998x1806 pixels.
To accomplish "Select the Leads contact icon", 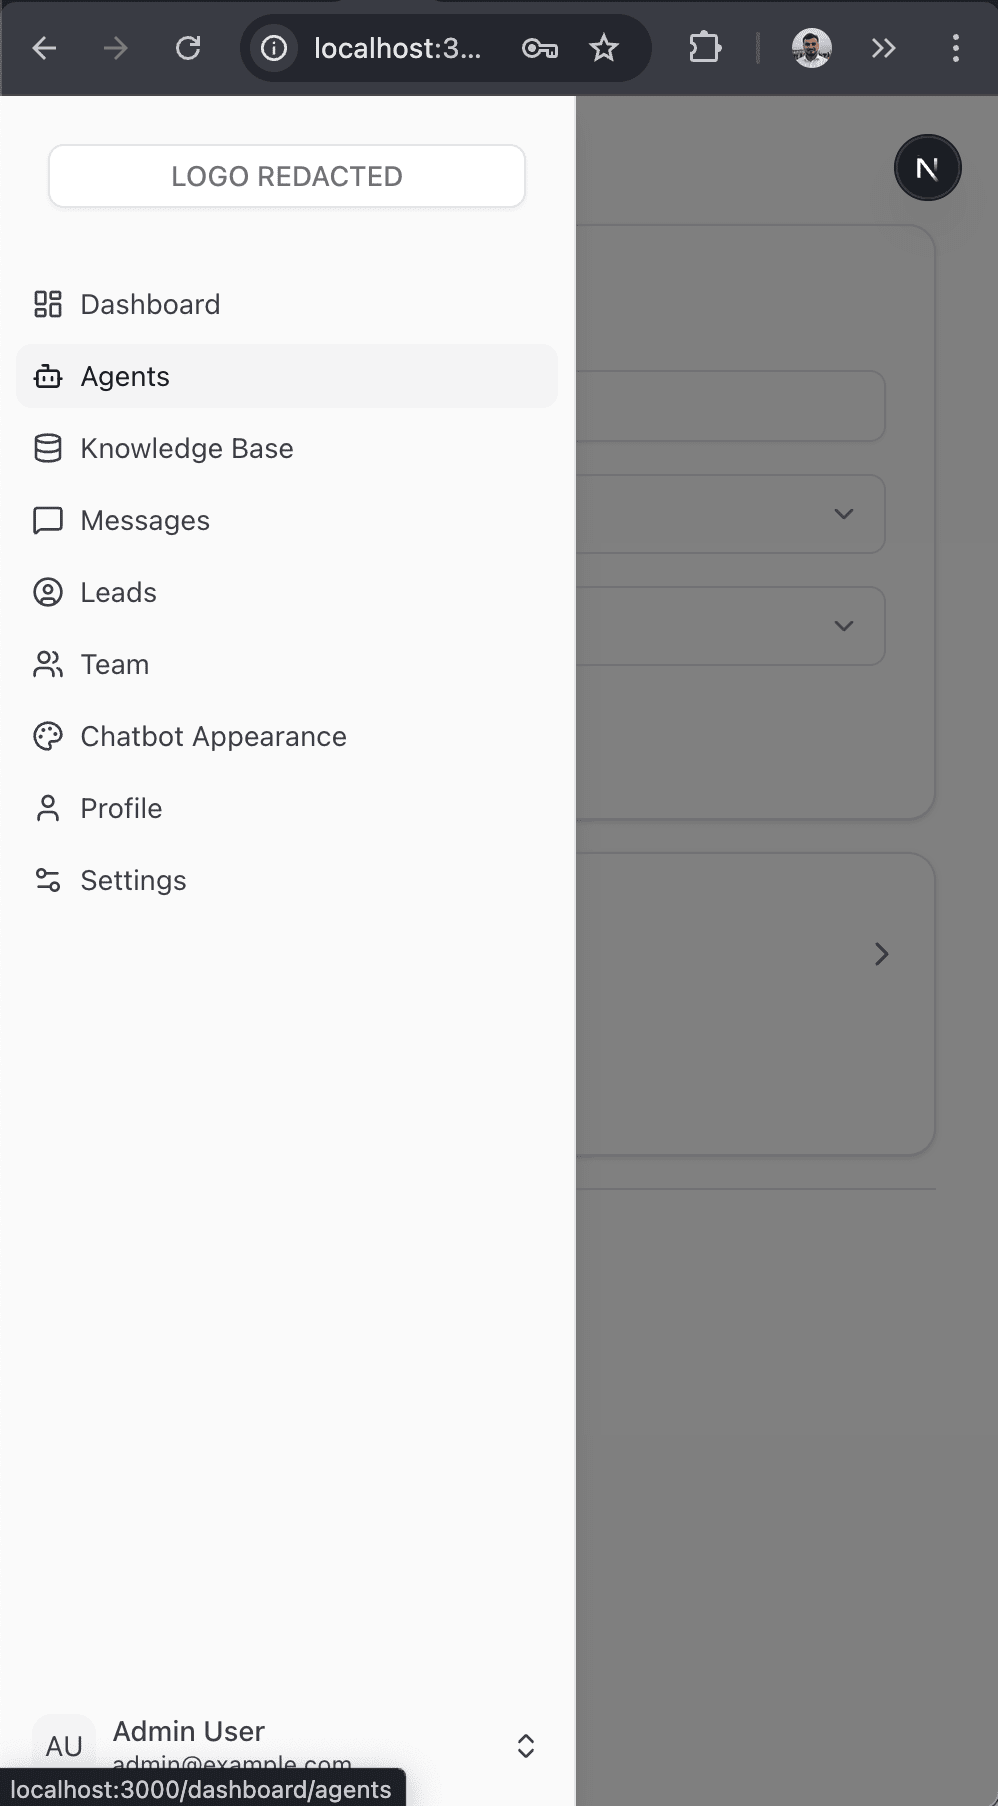I will (48, 592).
